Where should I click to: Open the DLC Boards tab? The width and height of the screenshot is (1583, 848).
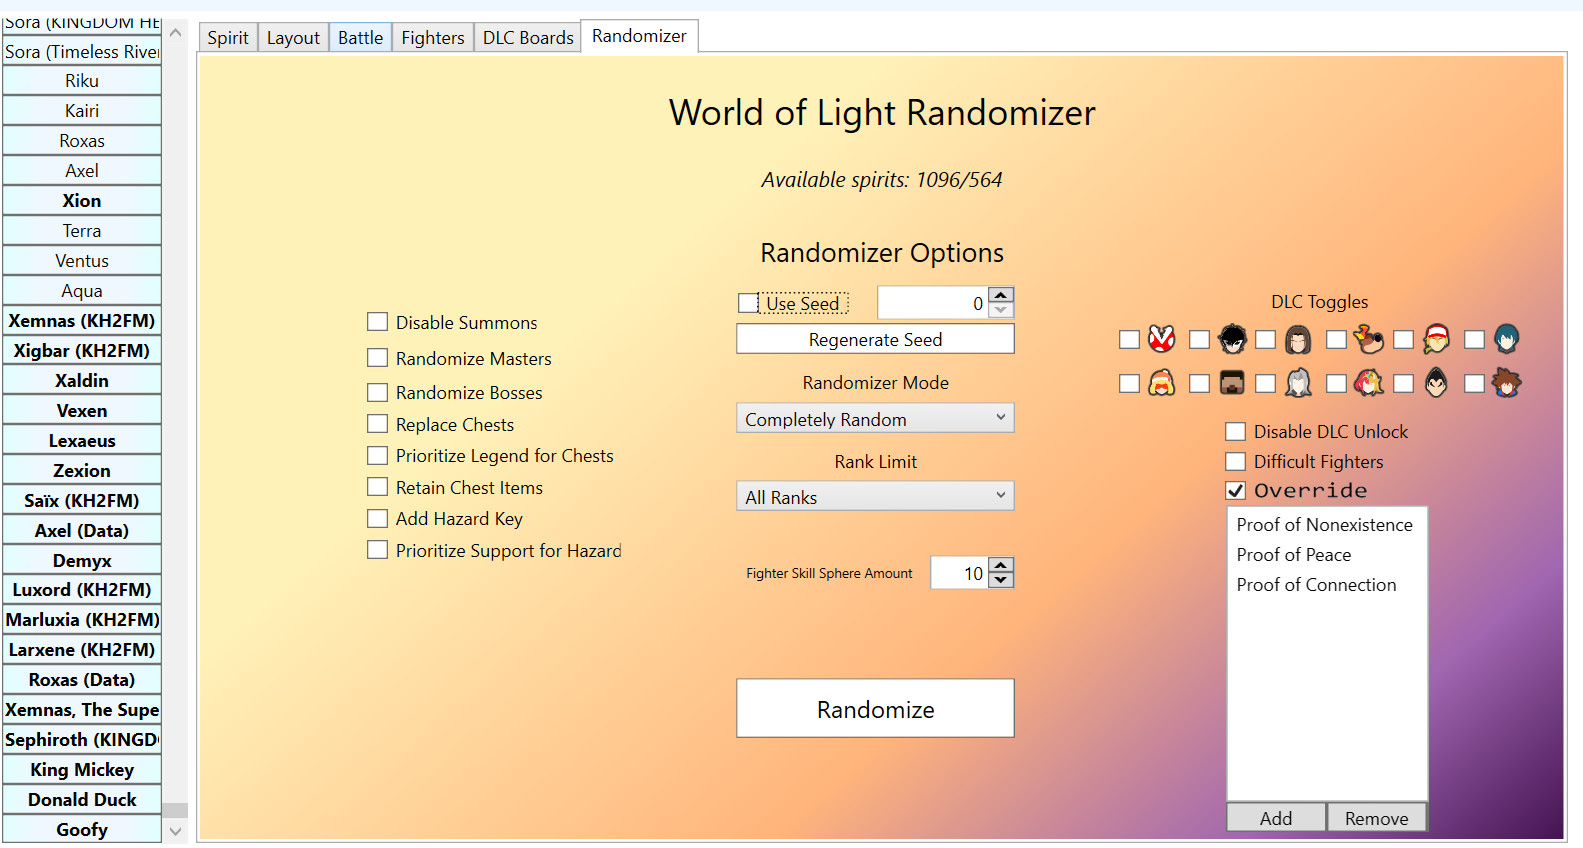tap(527, 38)
